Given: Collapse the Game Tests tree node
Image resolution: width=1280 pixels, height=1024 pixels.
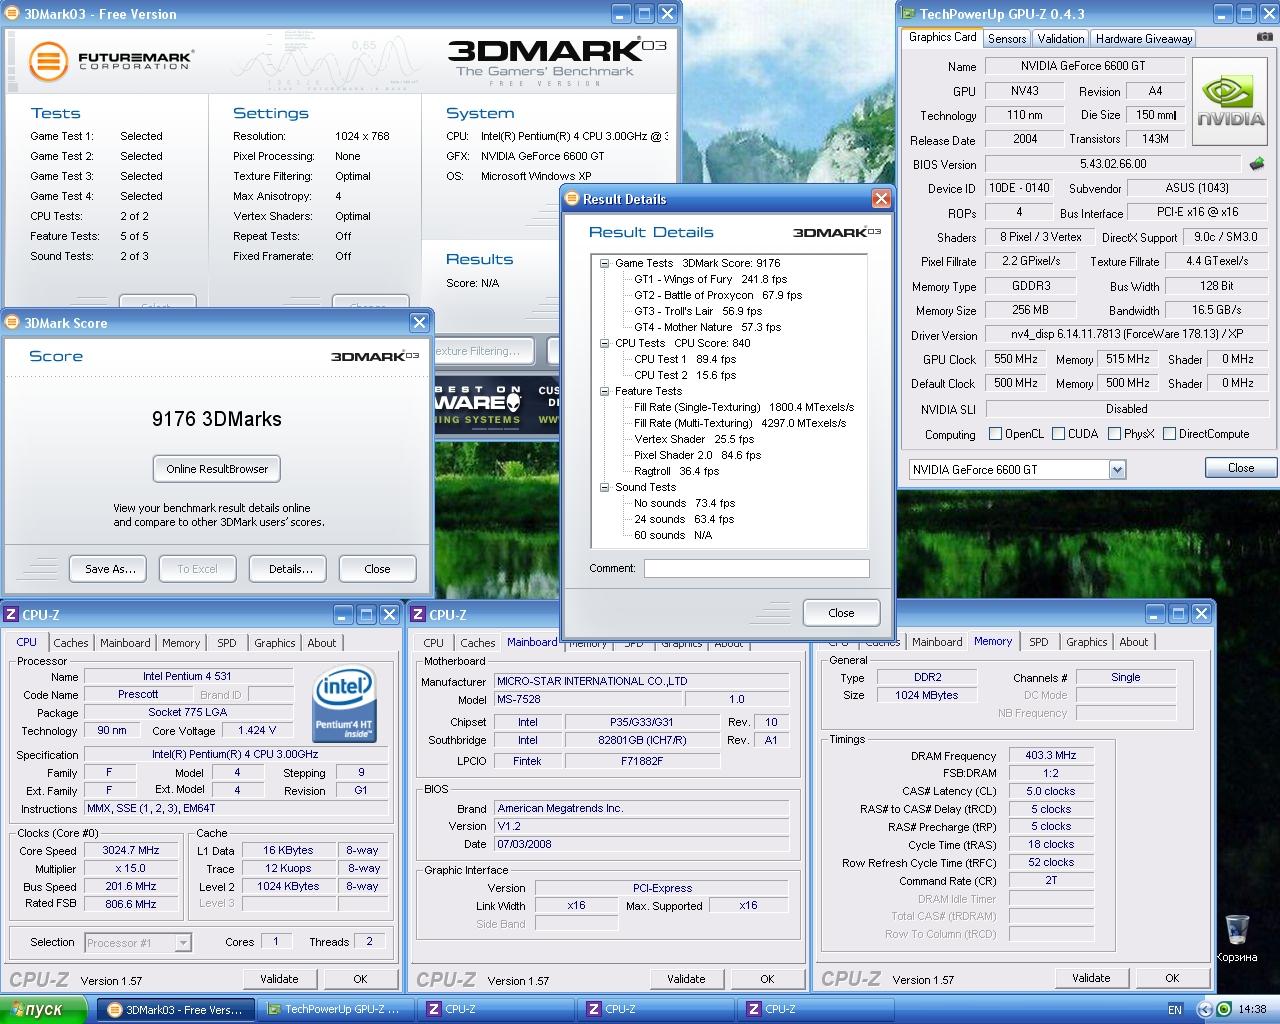Looking at the screenshot, I should click(x=605, y=263).
